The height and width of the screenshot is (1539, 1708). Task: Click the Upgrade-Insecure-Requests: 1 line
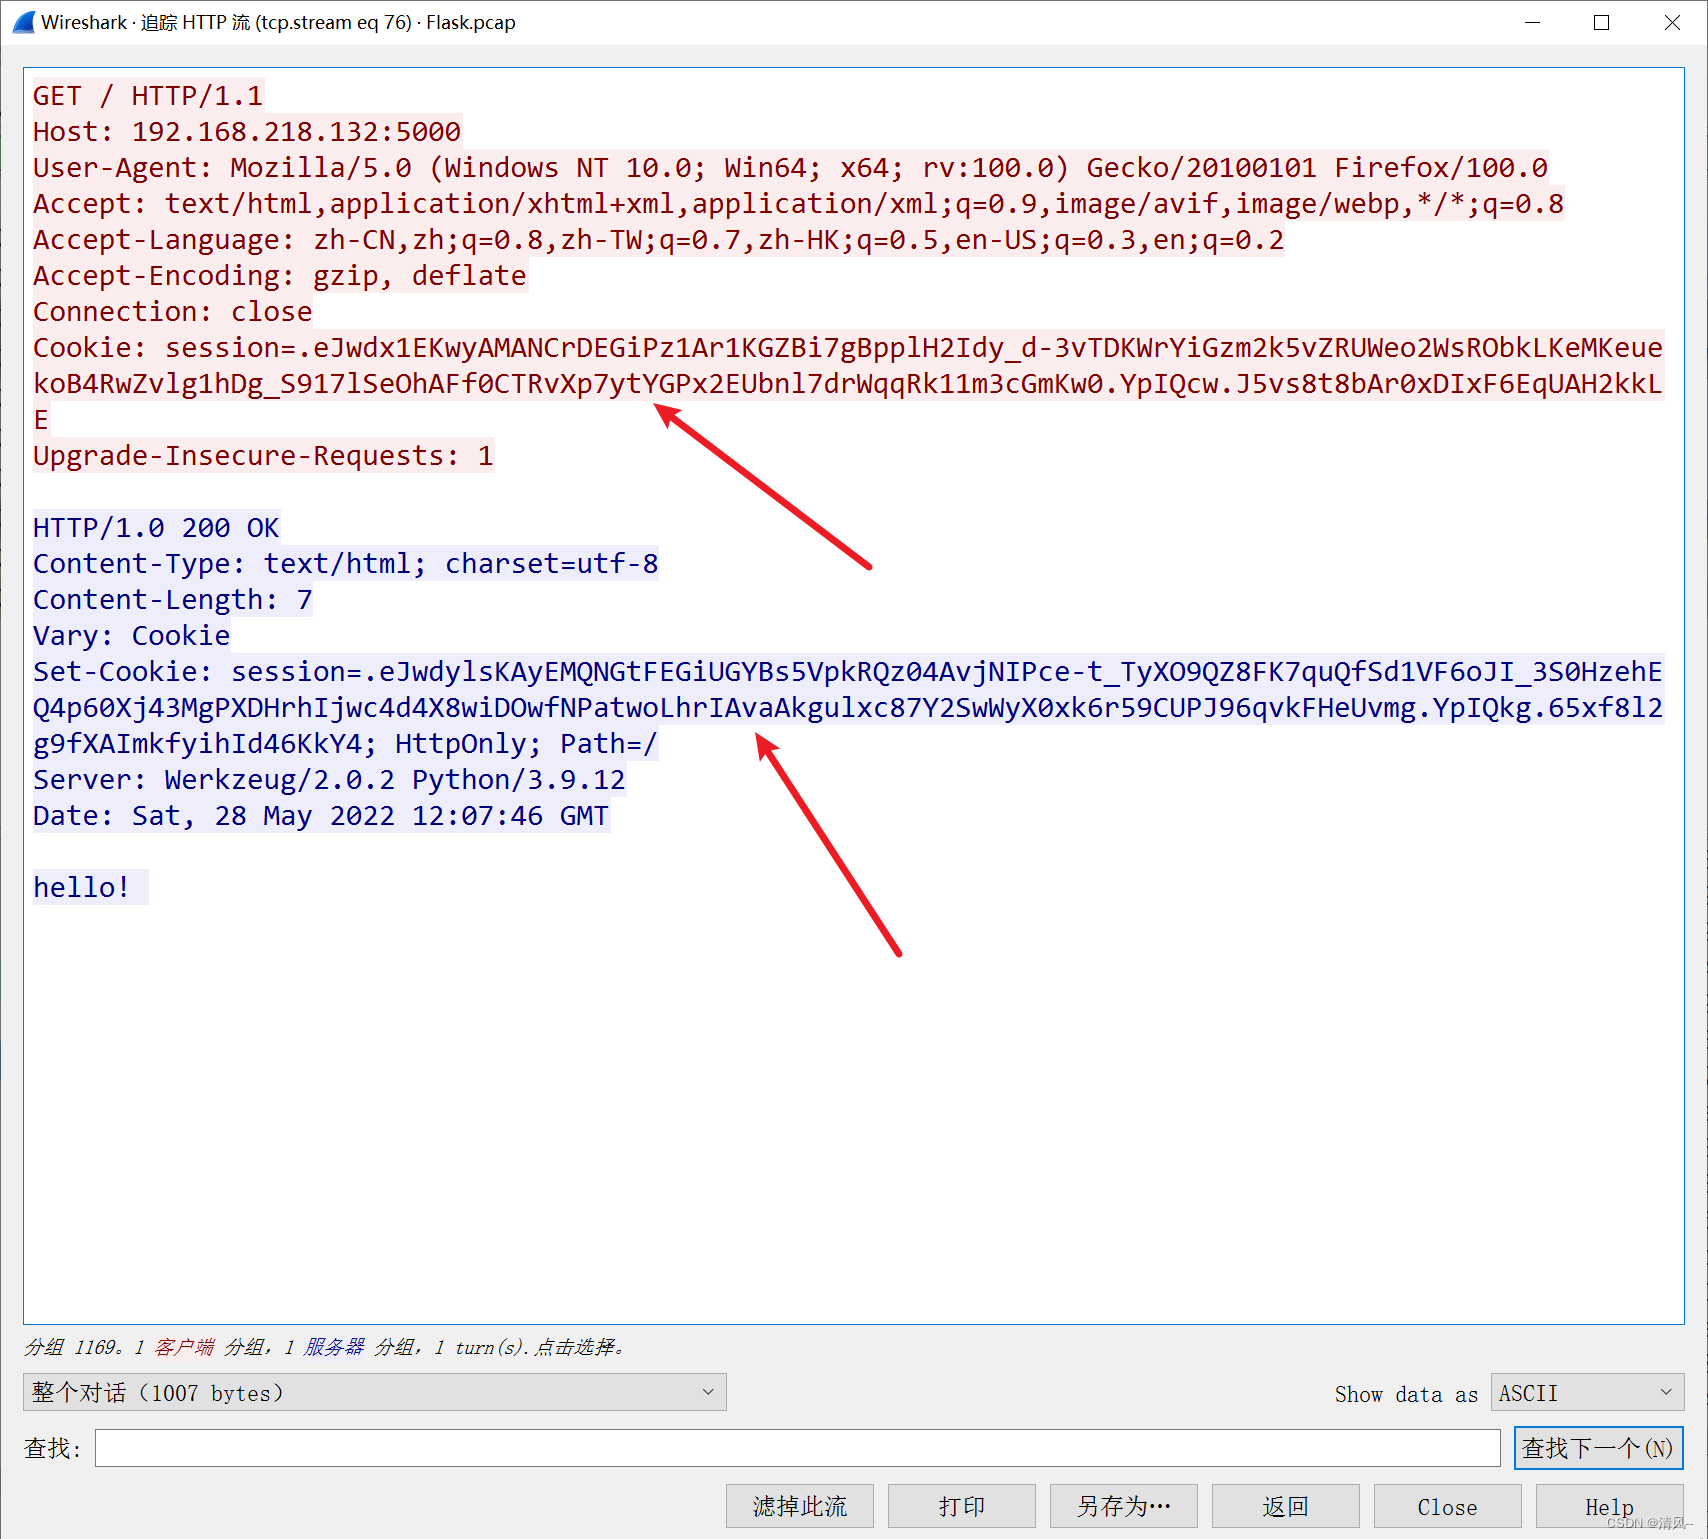pos(263,456)
